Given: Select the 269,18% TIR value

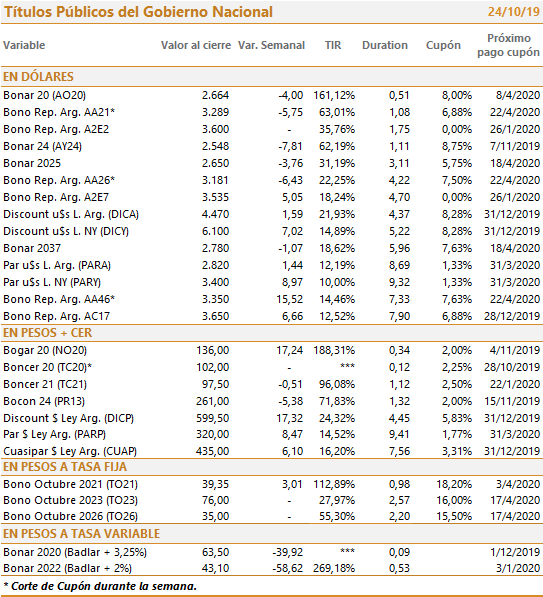Looking at the screenshot, I should tap(334, 568).
